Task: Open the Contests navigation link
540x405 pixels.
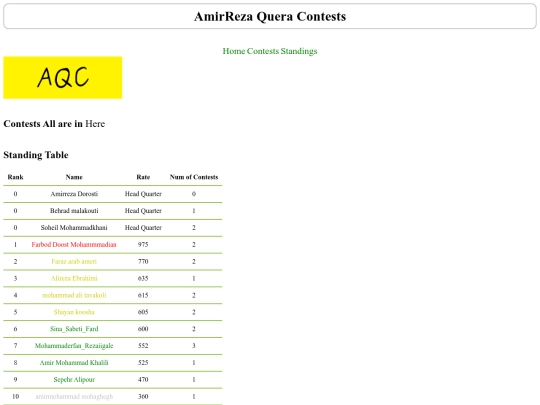Action: click(263, 51)
